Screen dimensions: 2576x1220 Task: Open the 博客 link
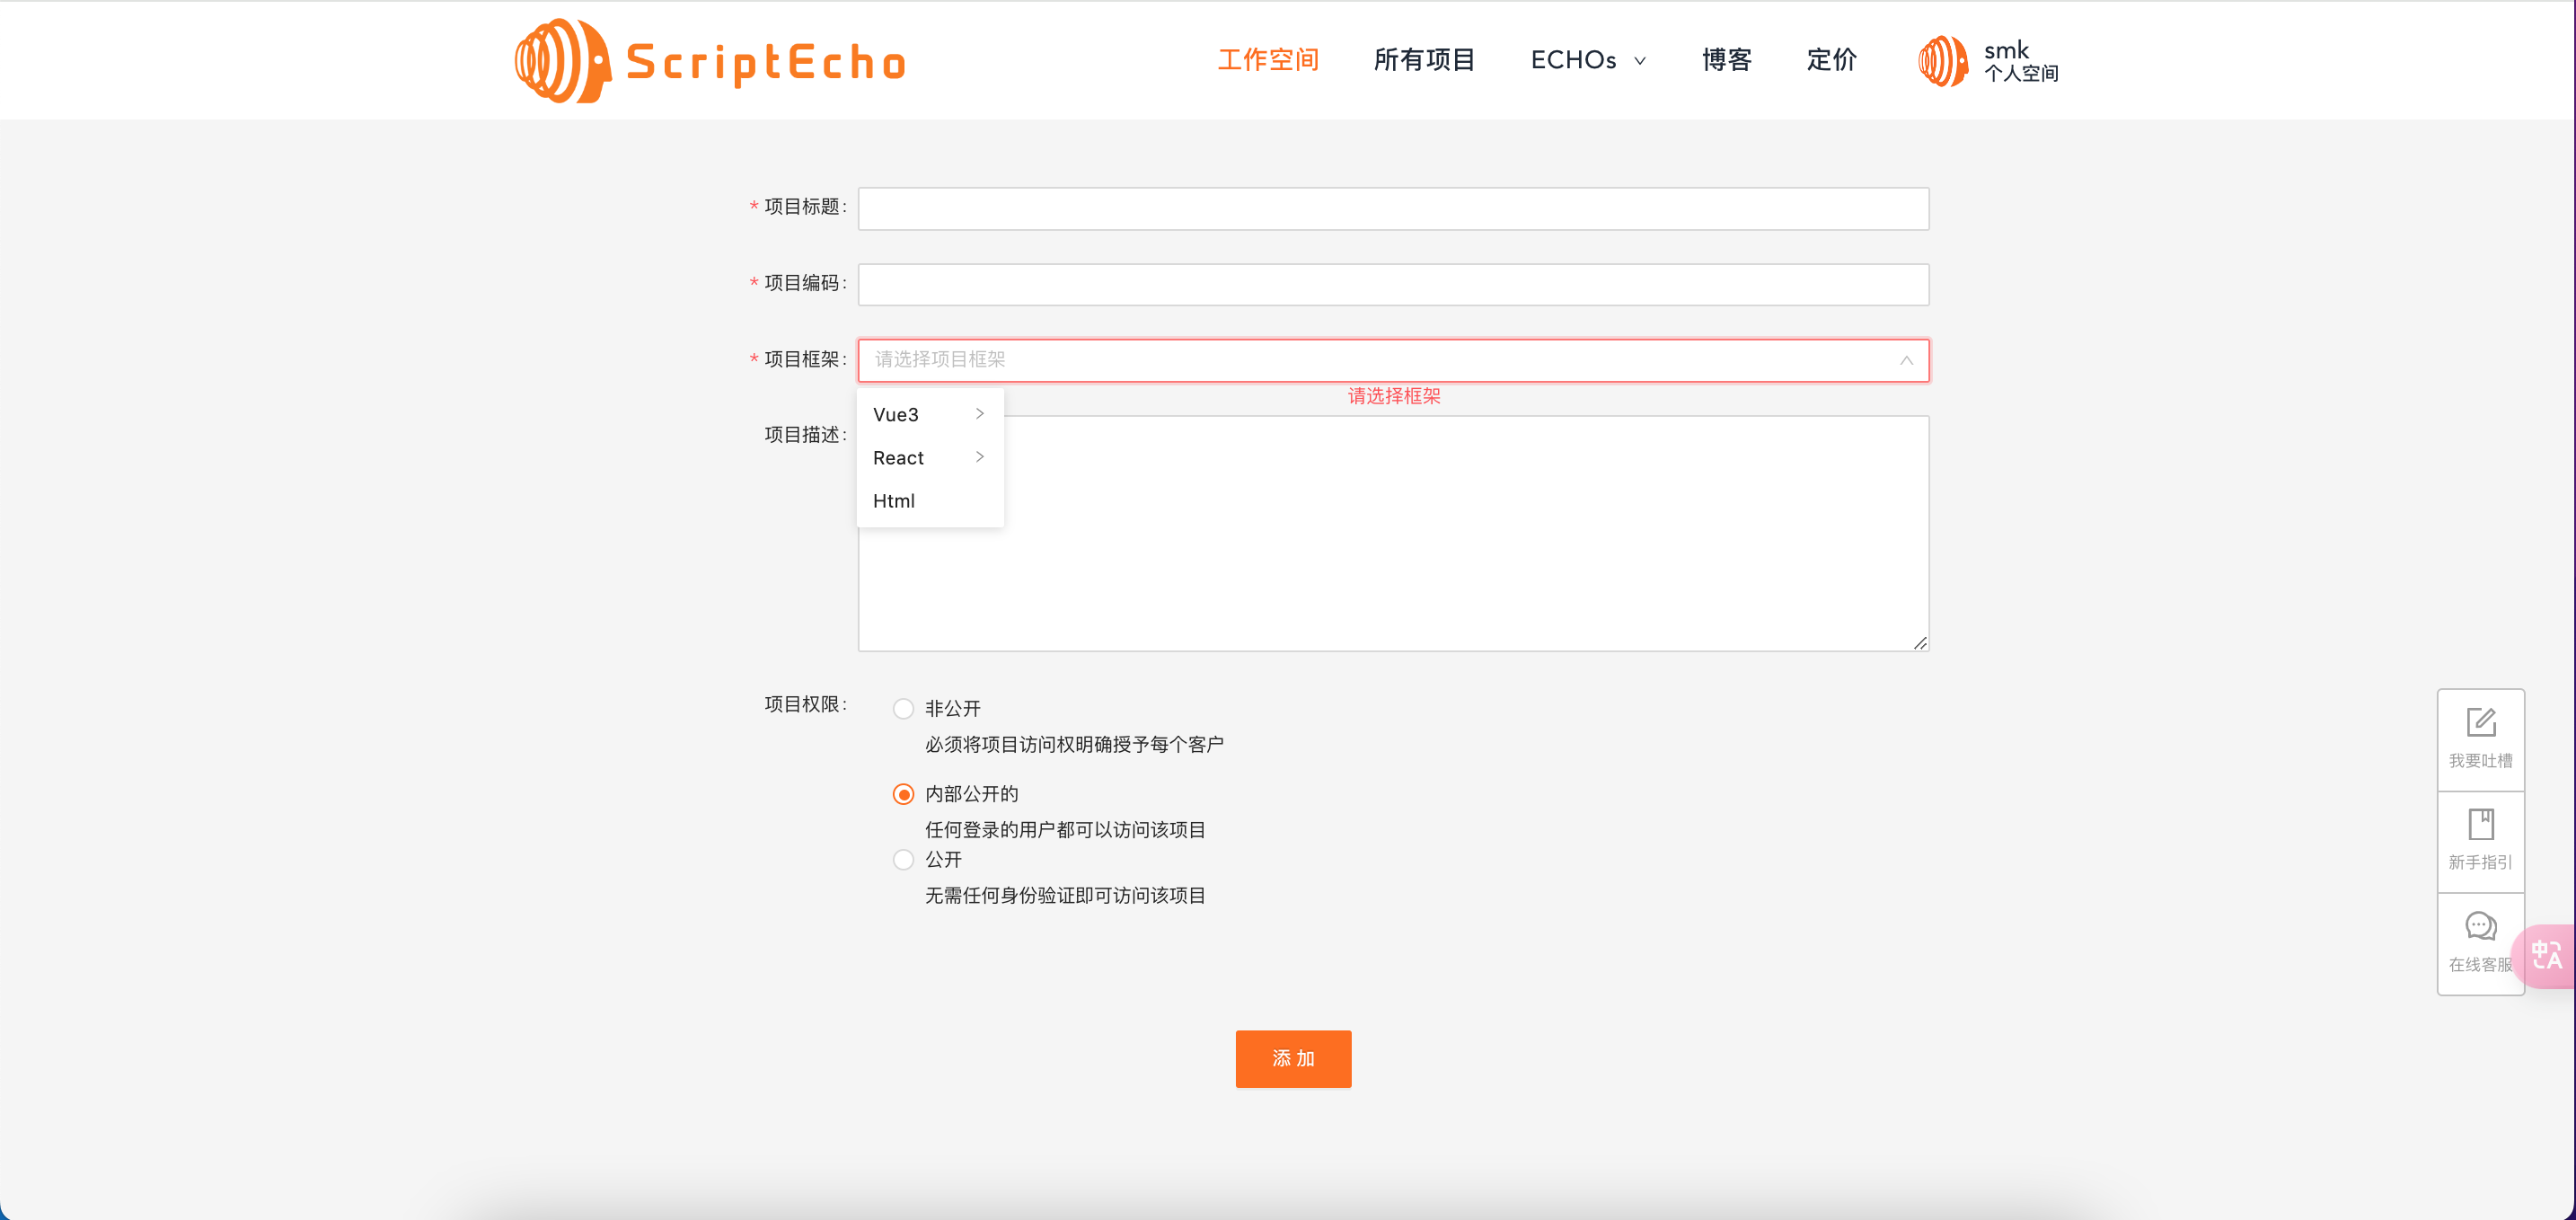point(1726,61)
